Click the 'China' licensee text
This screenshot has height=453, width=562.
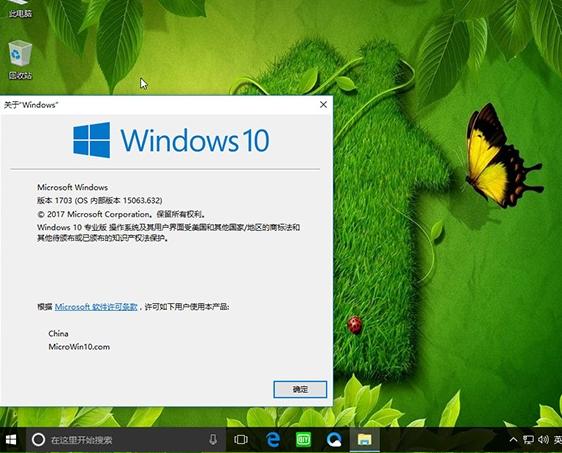tap(58, 334)
